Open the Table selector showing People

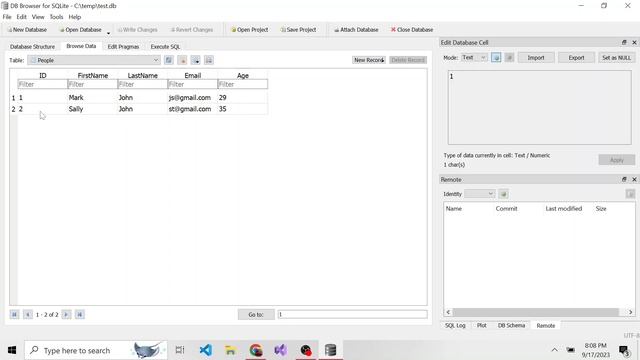[94, 60]
